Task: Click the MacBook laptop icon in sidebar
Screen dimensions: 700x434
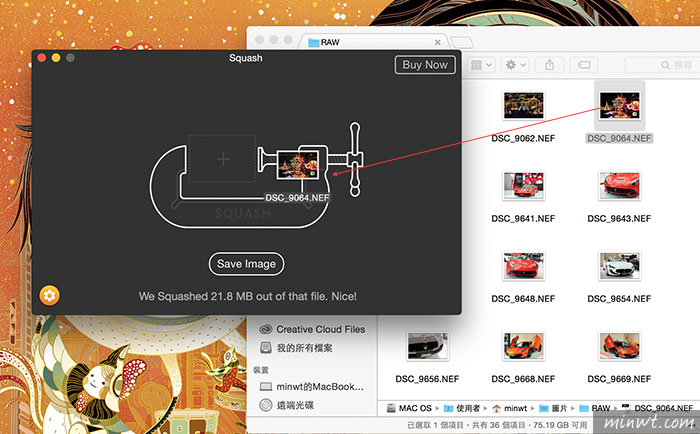Action: coord(266,387)
